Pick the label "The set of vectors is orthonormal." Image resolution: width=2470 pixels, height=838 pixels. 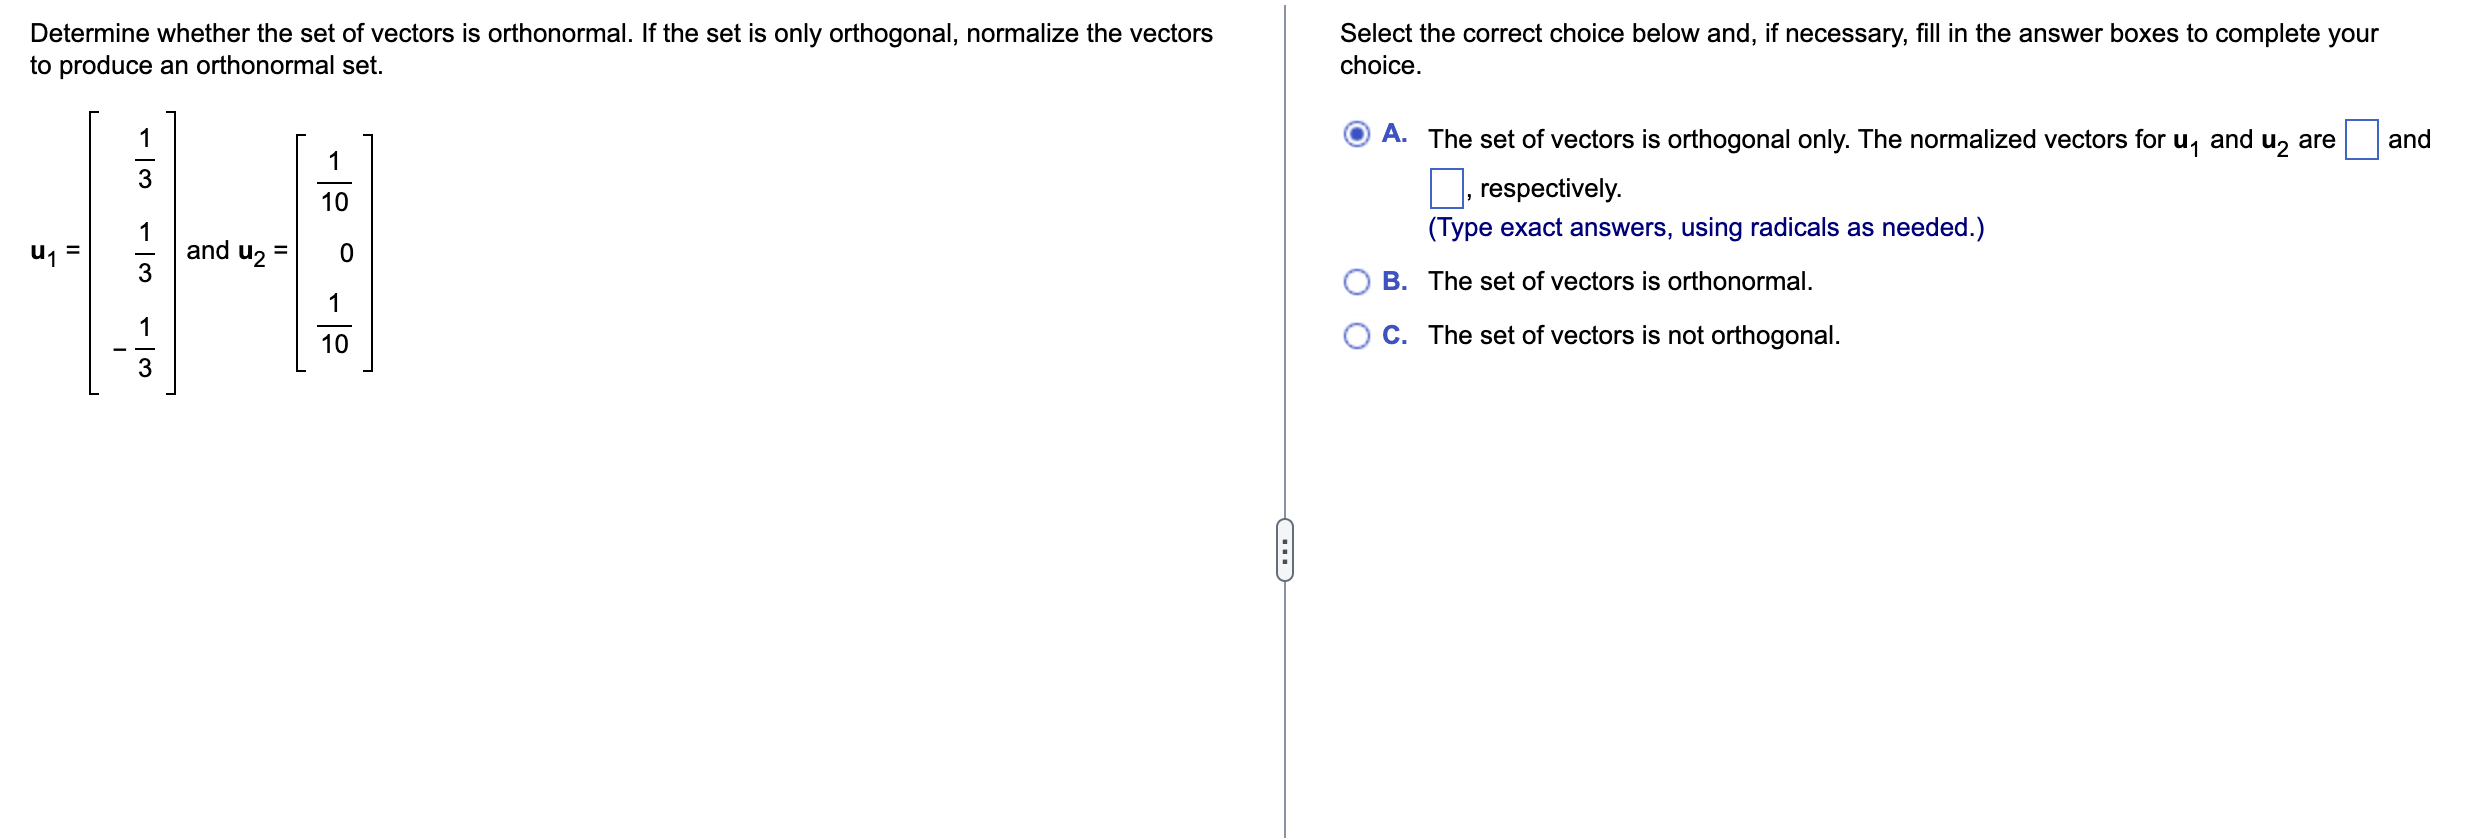pos(1620,282)
